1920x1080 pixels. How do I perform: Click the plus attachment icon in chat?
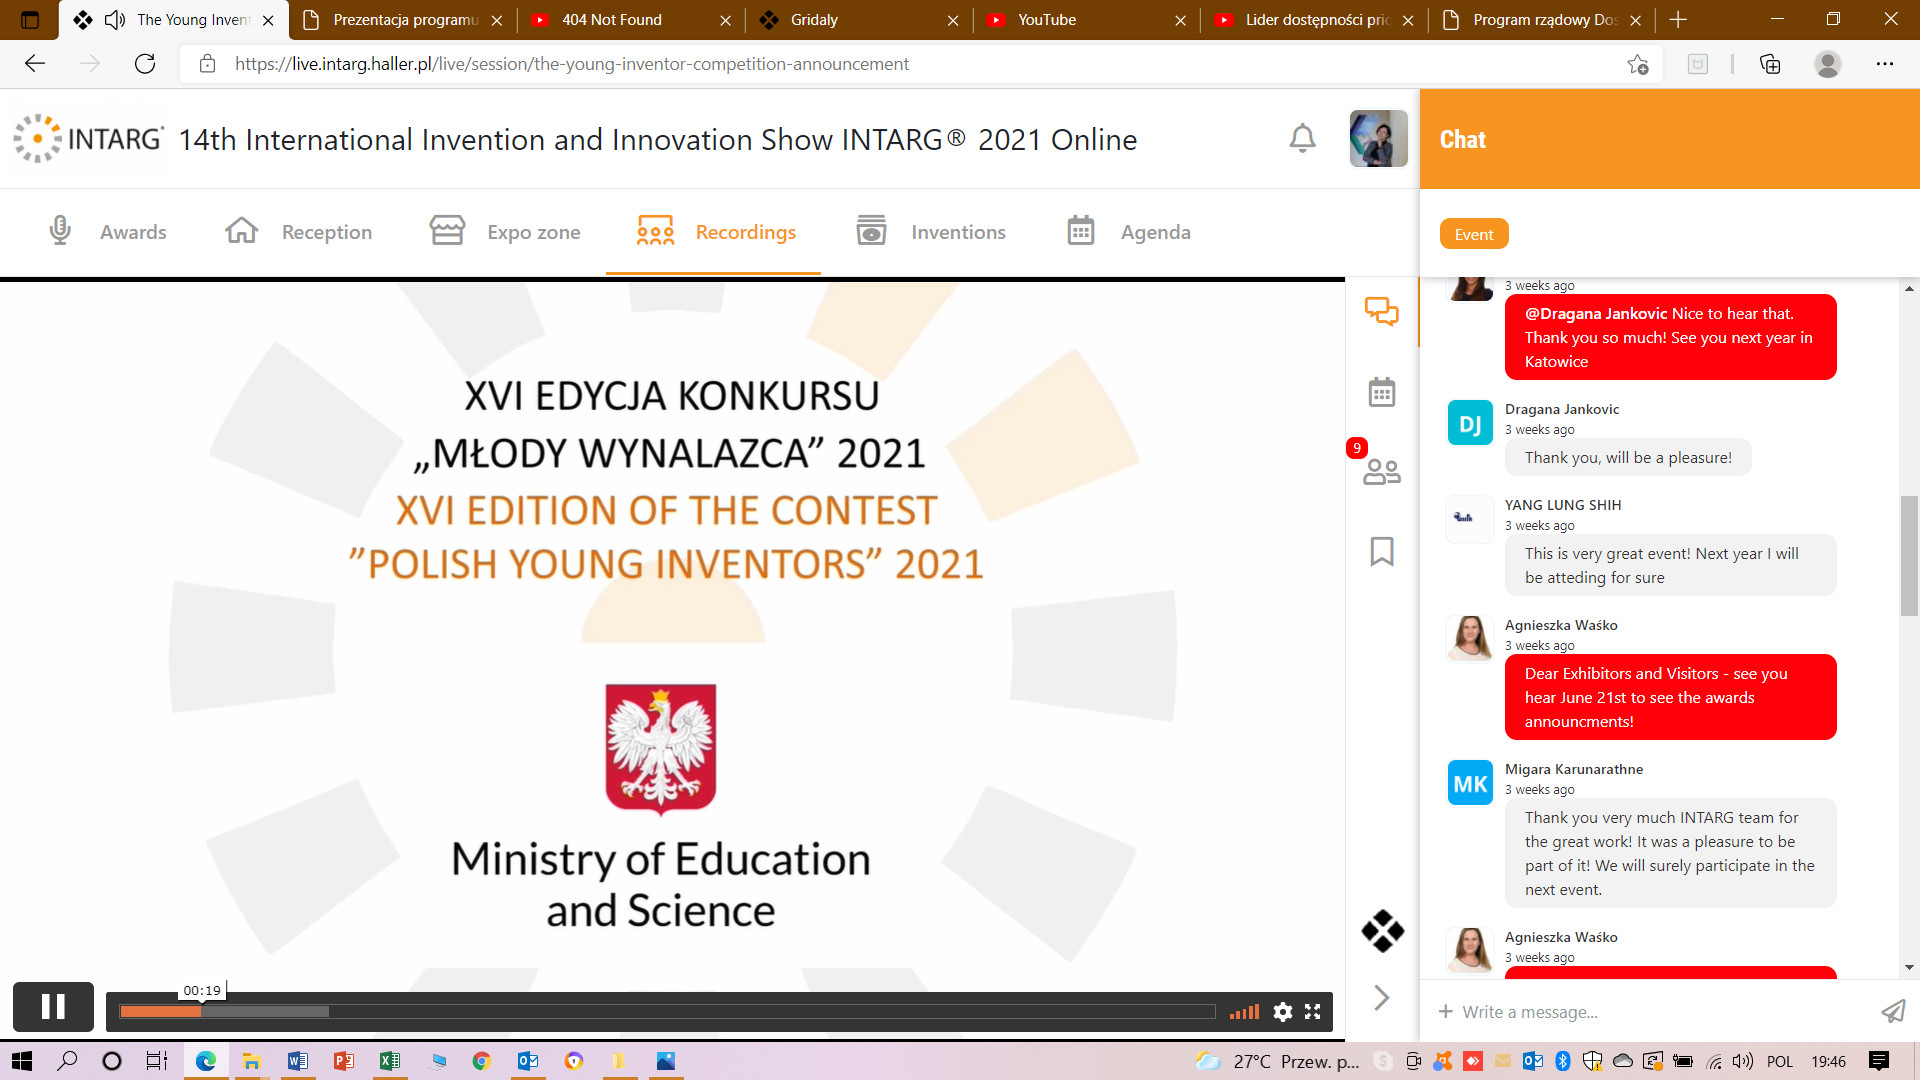(1445, 1012)
